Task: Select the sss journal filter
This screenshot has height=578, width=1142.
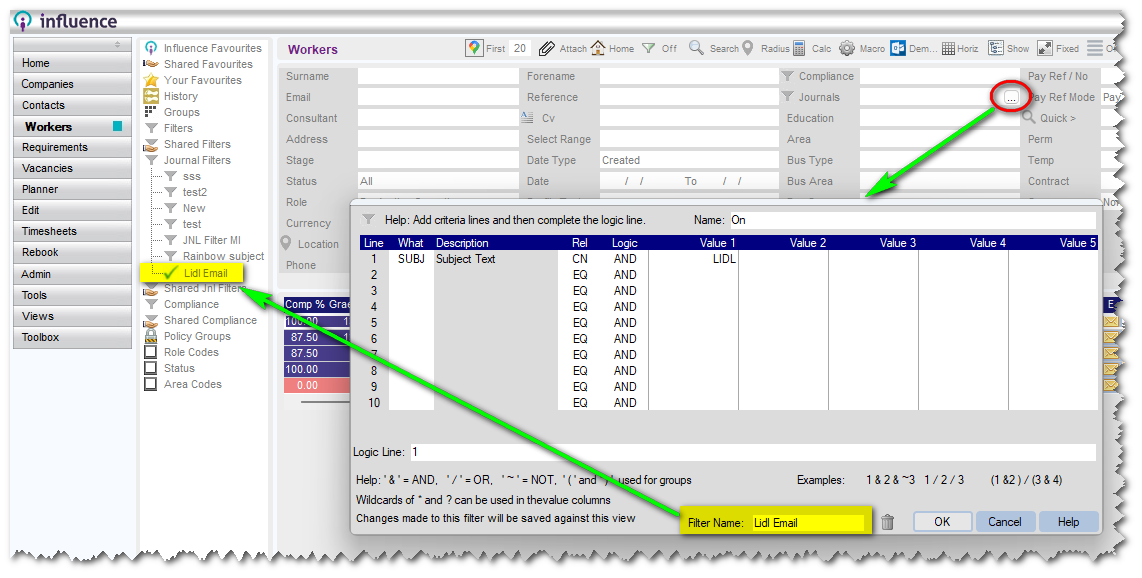Action: coord(192,176)
